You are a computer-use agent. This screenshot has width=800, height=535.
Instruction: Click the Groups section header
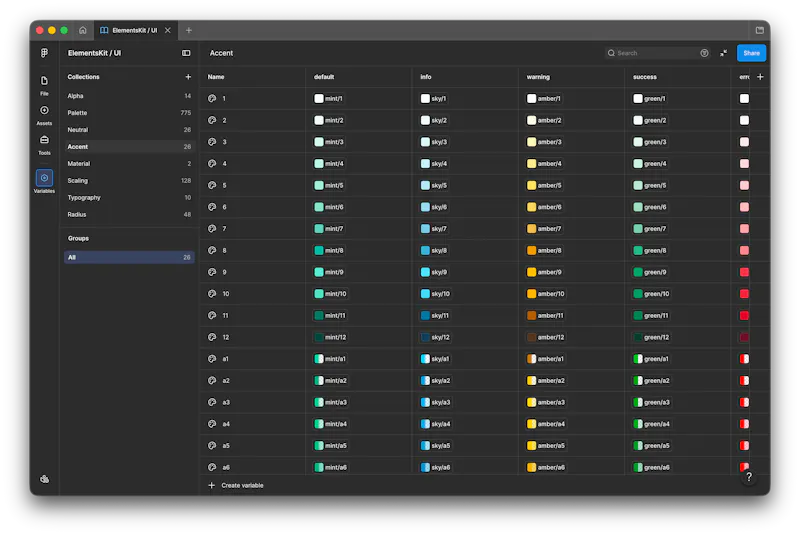(x=78, y=238)
